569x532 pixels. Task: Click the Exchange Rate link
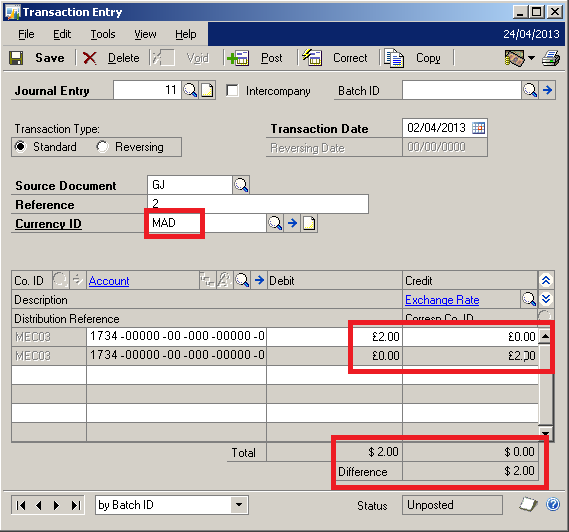point(442,300)
